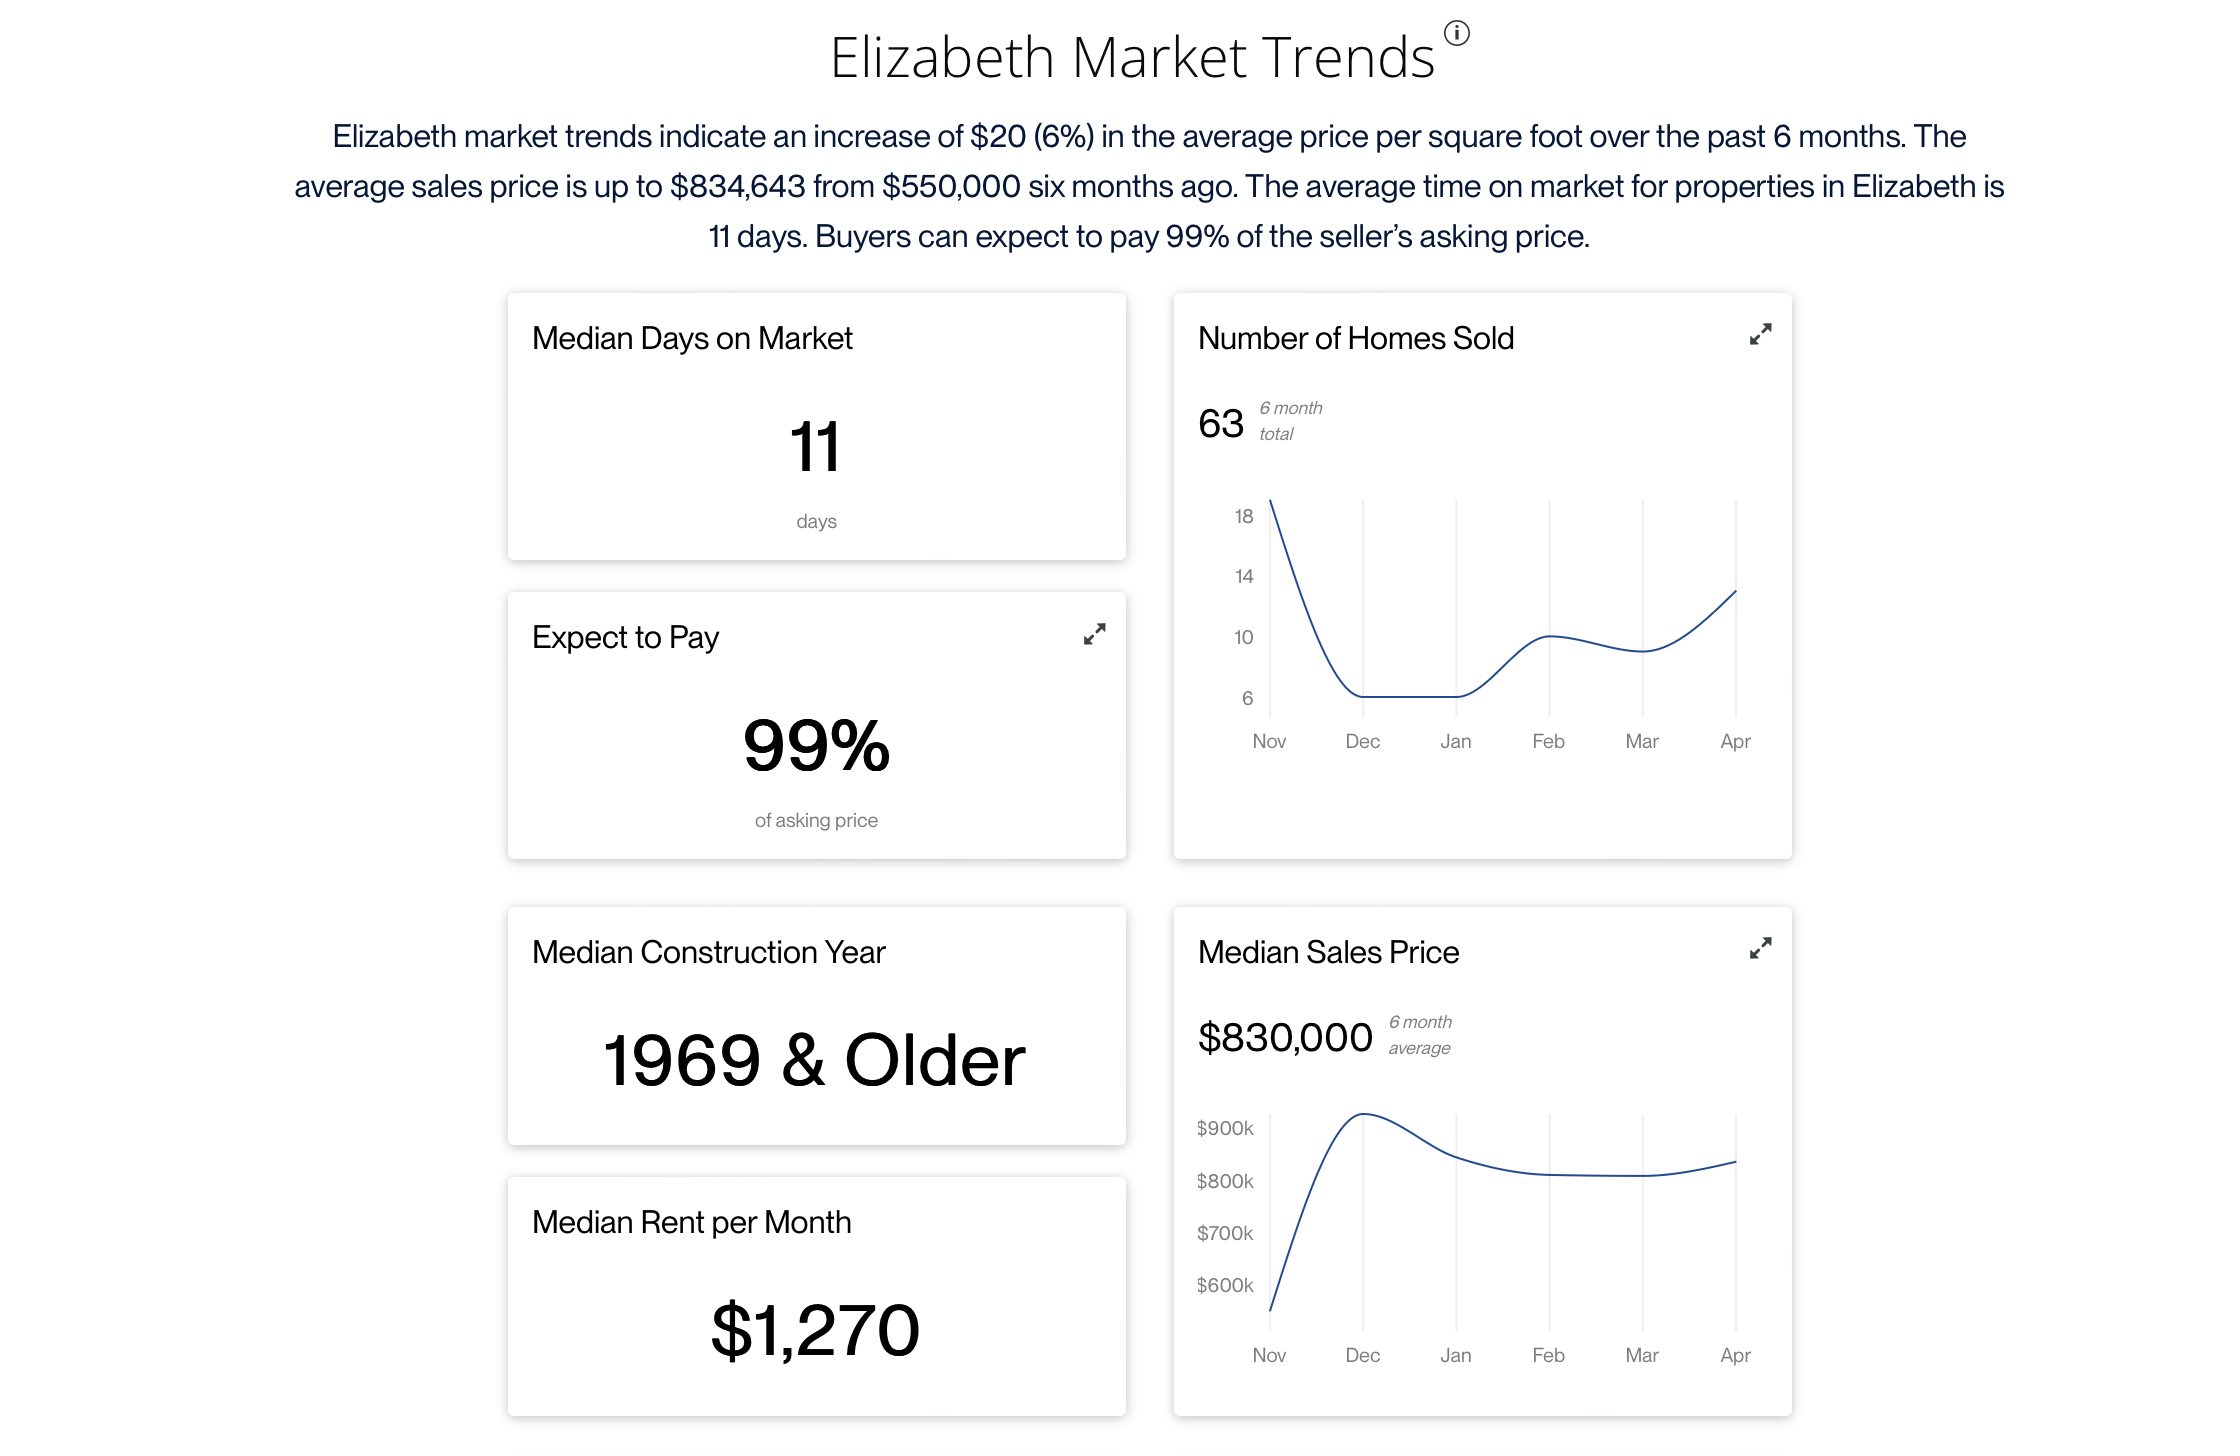Expand the Median Sales Price chart
The image size is (2240, 1456).
(1760, 948)
